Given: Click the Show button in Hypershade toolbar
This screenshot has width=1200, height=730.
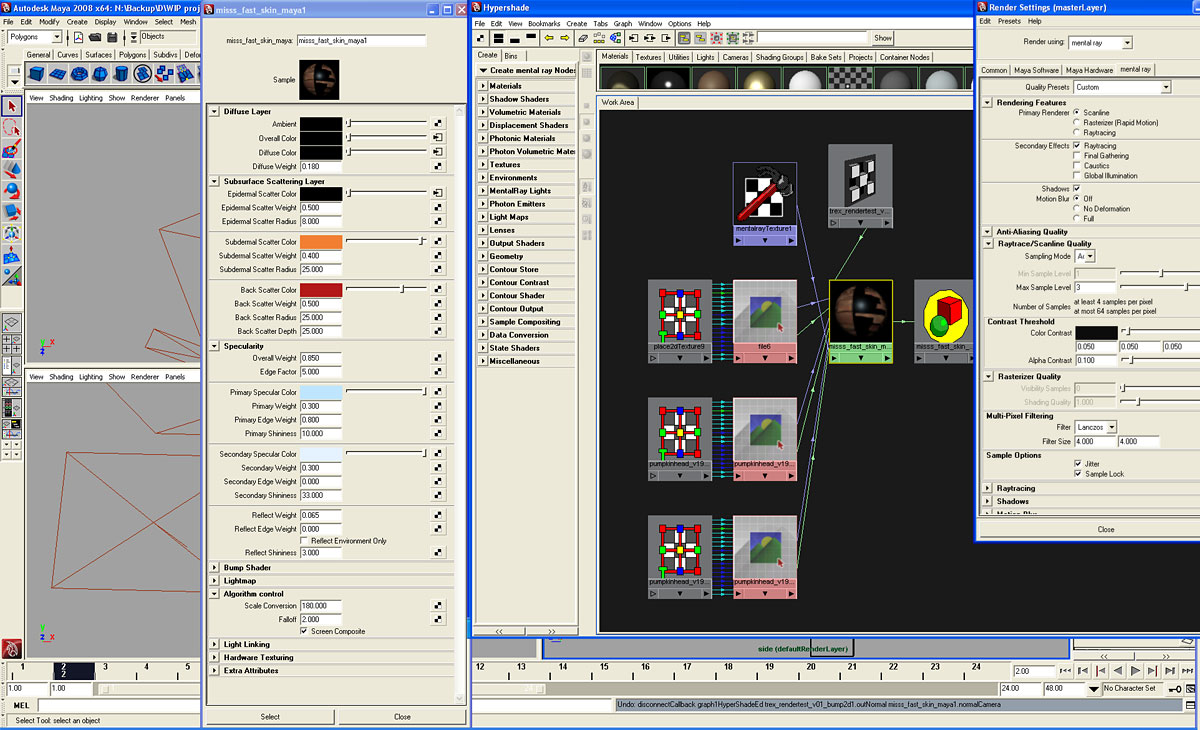Looking at the screenshot, I should click(x=882, y=38).
